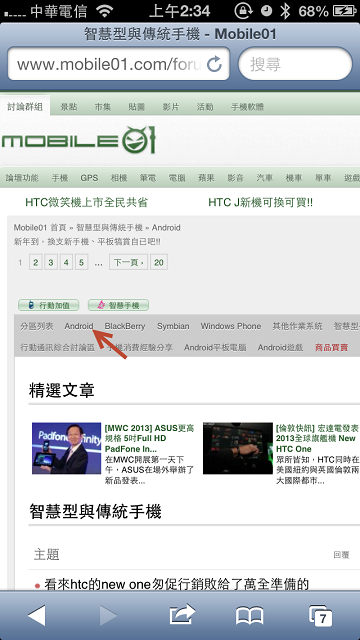Open Android平板電腦 sub-forum
Screen dimensions: 360x640
click(x=215, y=348)
